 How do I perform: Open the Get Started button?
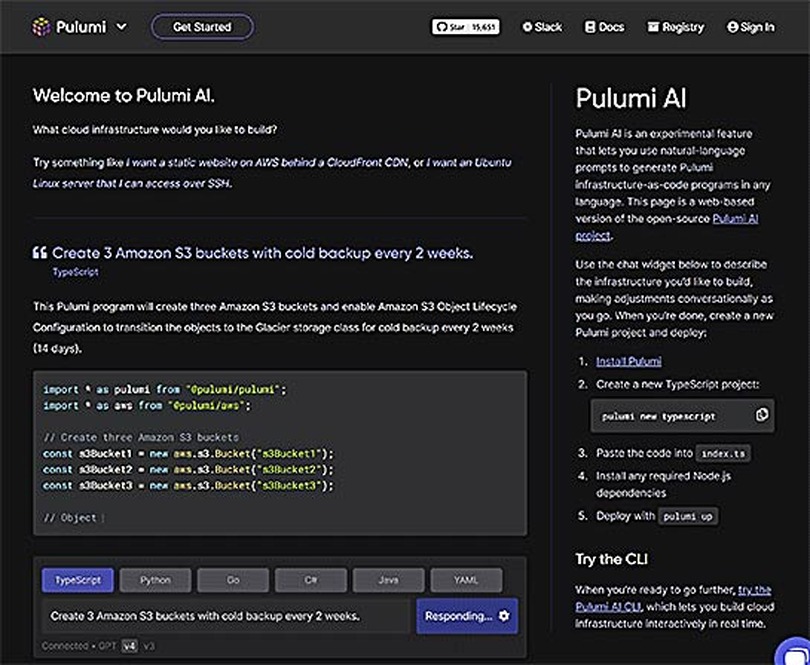(x=202, y=27)
